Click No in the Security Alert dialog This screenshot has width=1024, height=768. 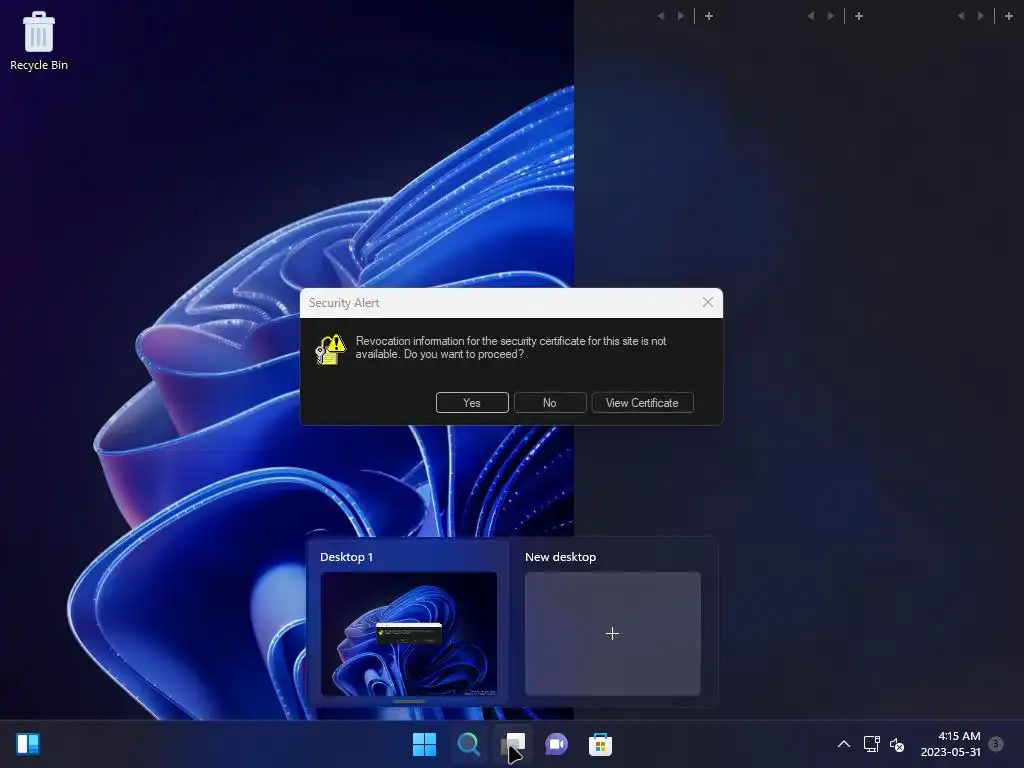tap(550, 403)
